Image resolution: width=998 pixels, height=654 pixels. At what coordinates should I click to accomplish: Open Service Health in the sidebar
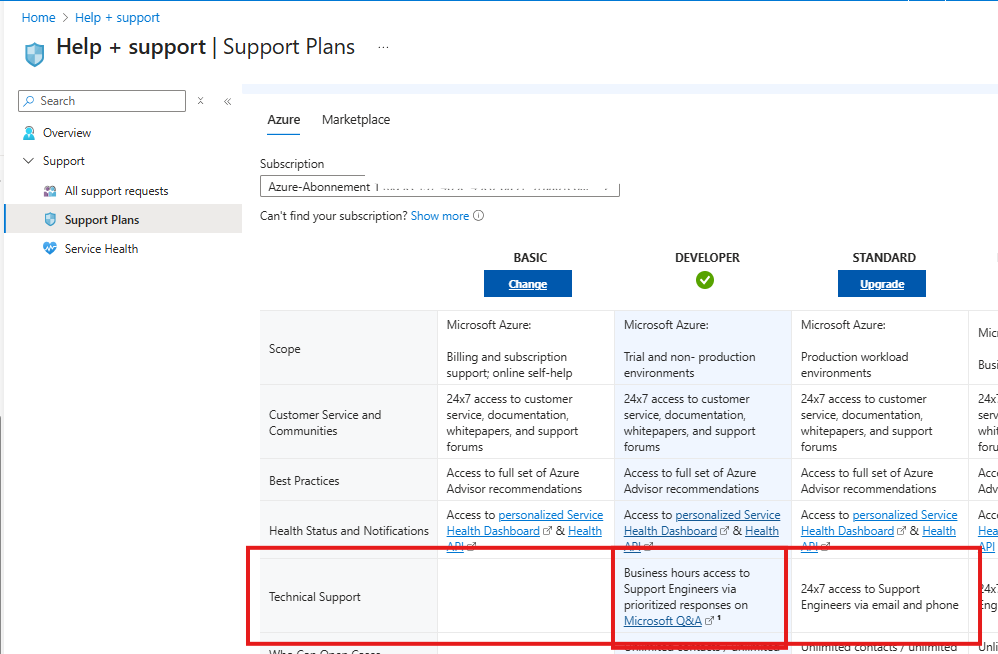tap(101, 249)
